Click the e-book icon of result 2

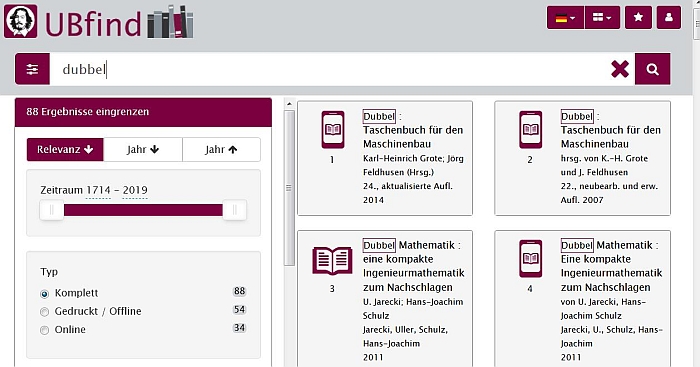point(530,130)
